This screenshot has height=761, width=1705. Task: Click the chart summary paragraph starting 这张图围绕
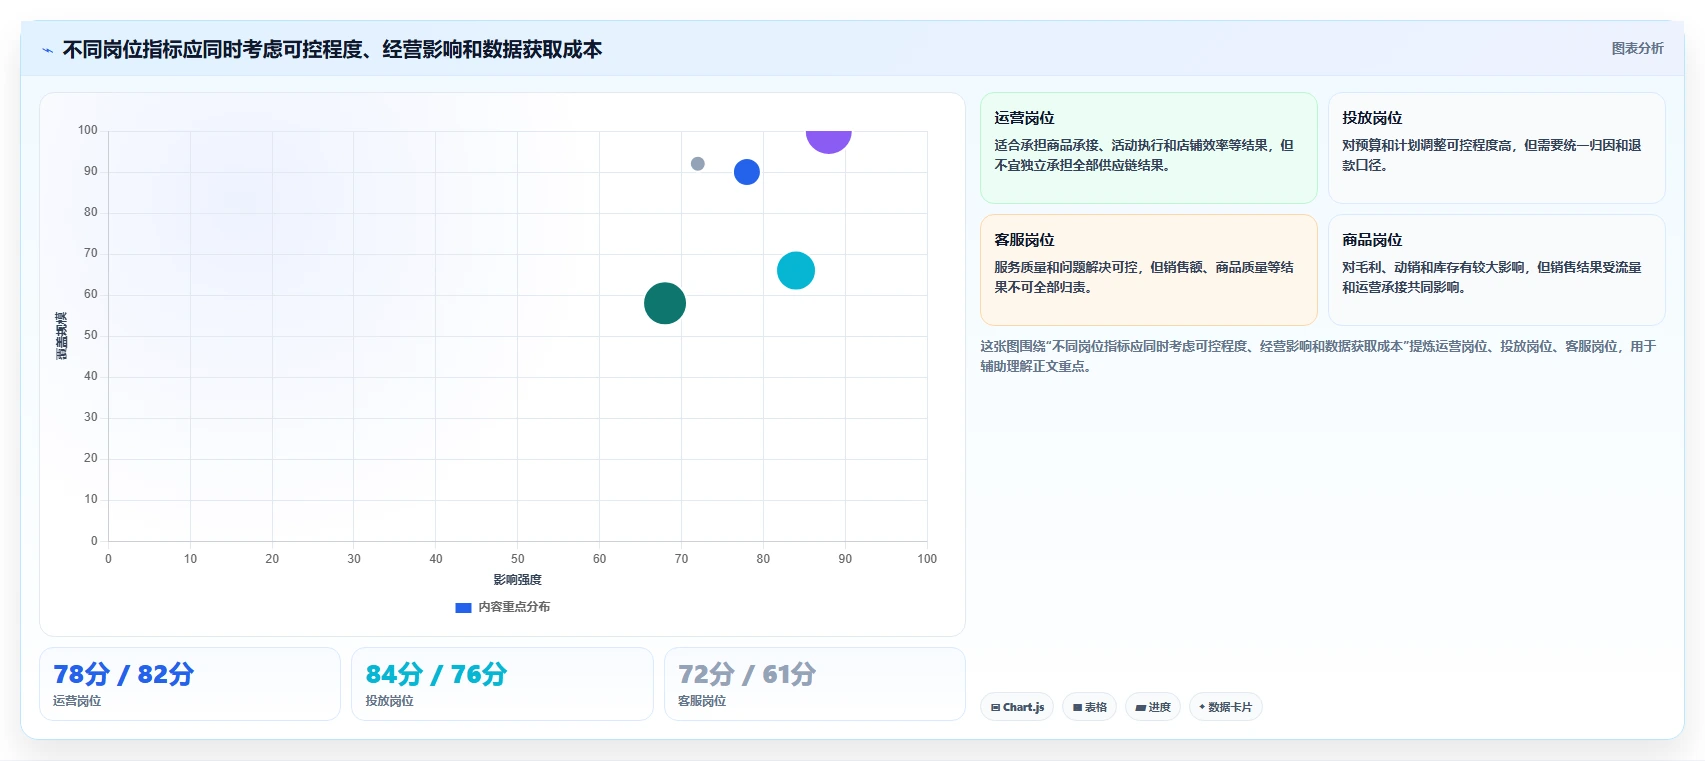1318,356
